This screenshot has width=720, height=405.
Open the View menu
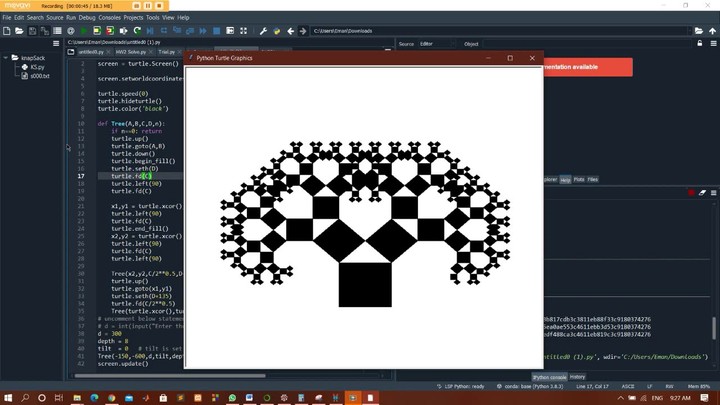(168, 17)
